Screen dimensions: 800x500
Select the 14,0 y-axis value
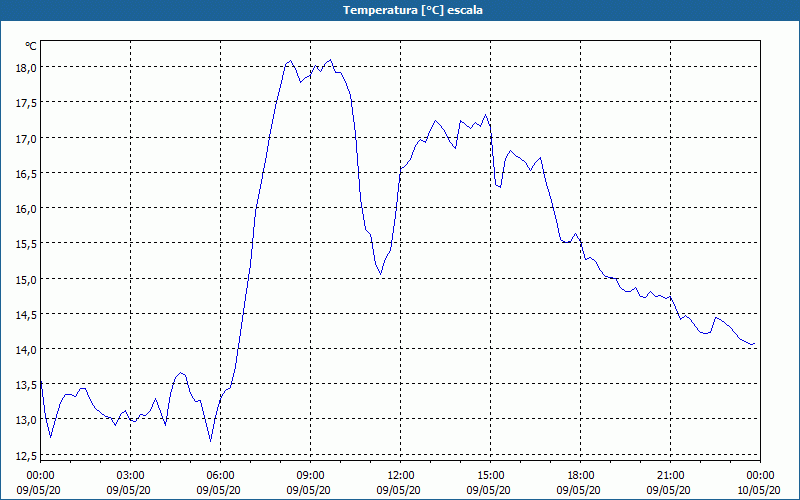pos(26,349)
